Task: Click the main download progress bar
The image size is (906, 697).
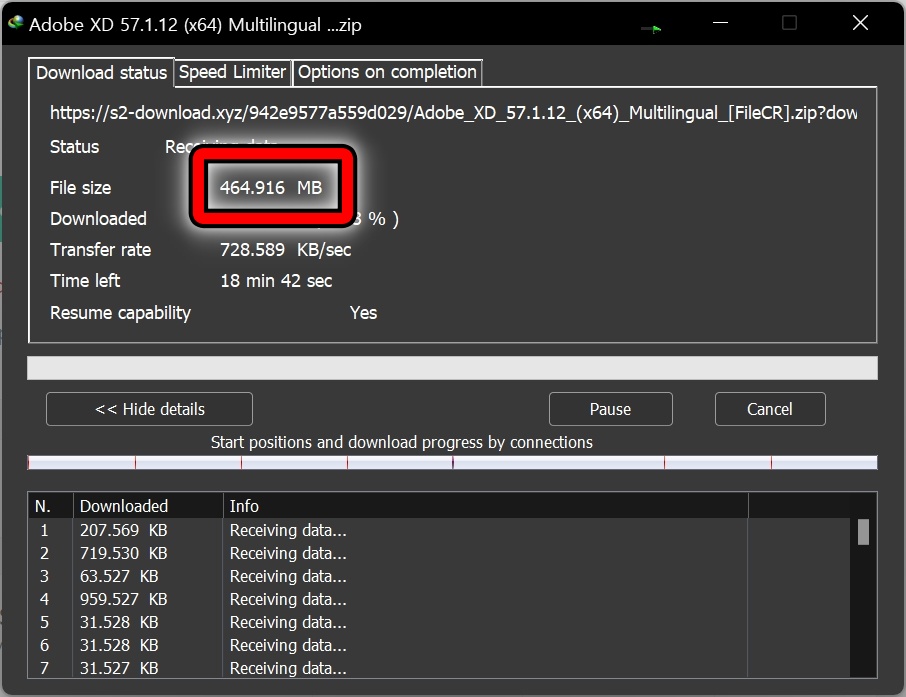Action: [x=452, y=368]
